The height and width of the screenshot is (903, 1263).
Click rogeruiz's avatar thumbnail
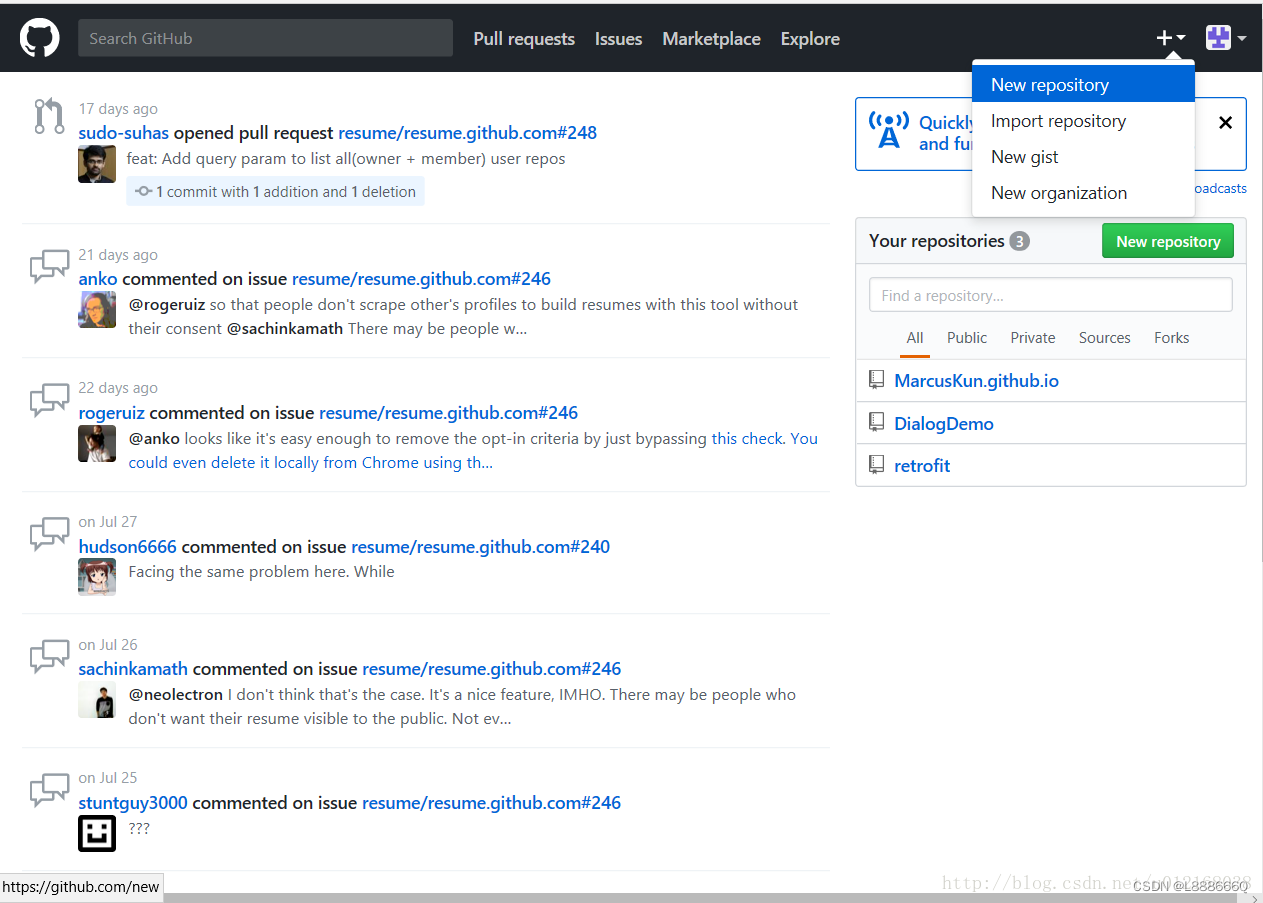click(97, 444)
